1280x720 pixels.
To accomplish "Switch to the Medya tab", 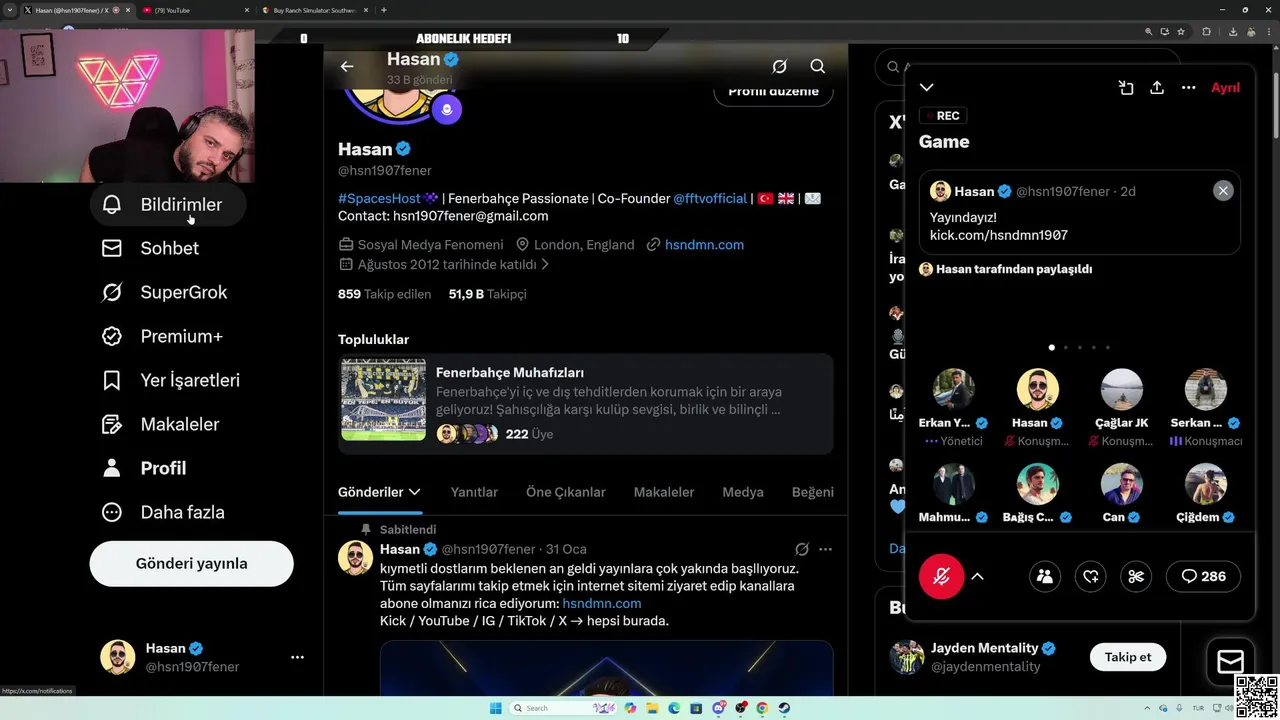I will tap(743, 492).
